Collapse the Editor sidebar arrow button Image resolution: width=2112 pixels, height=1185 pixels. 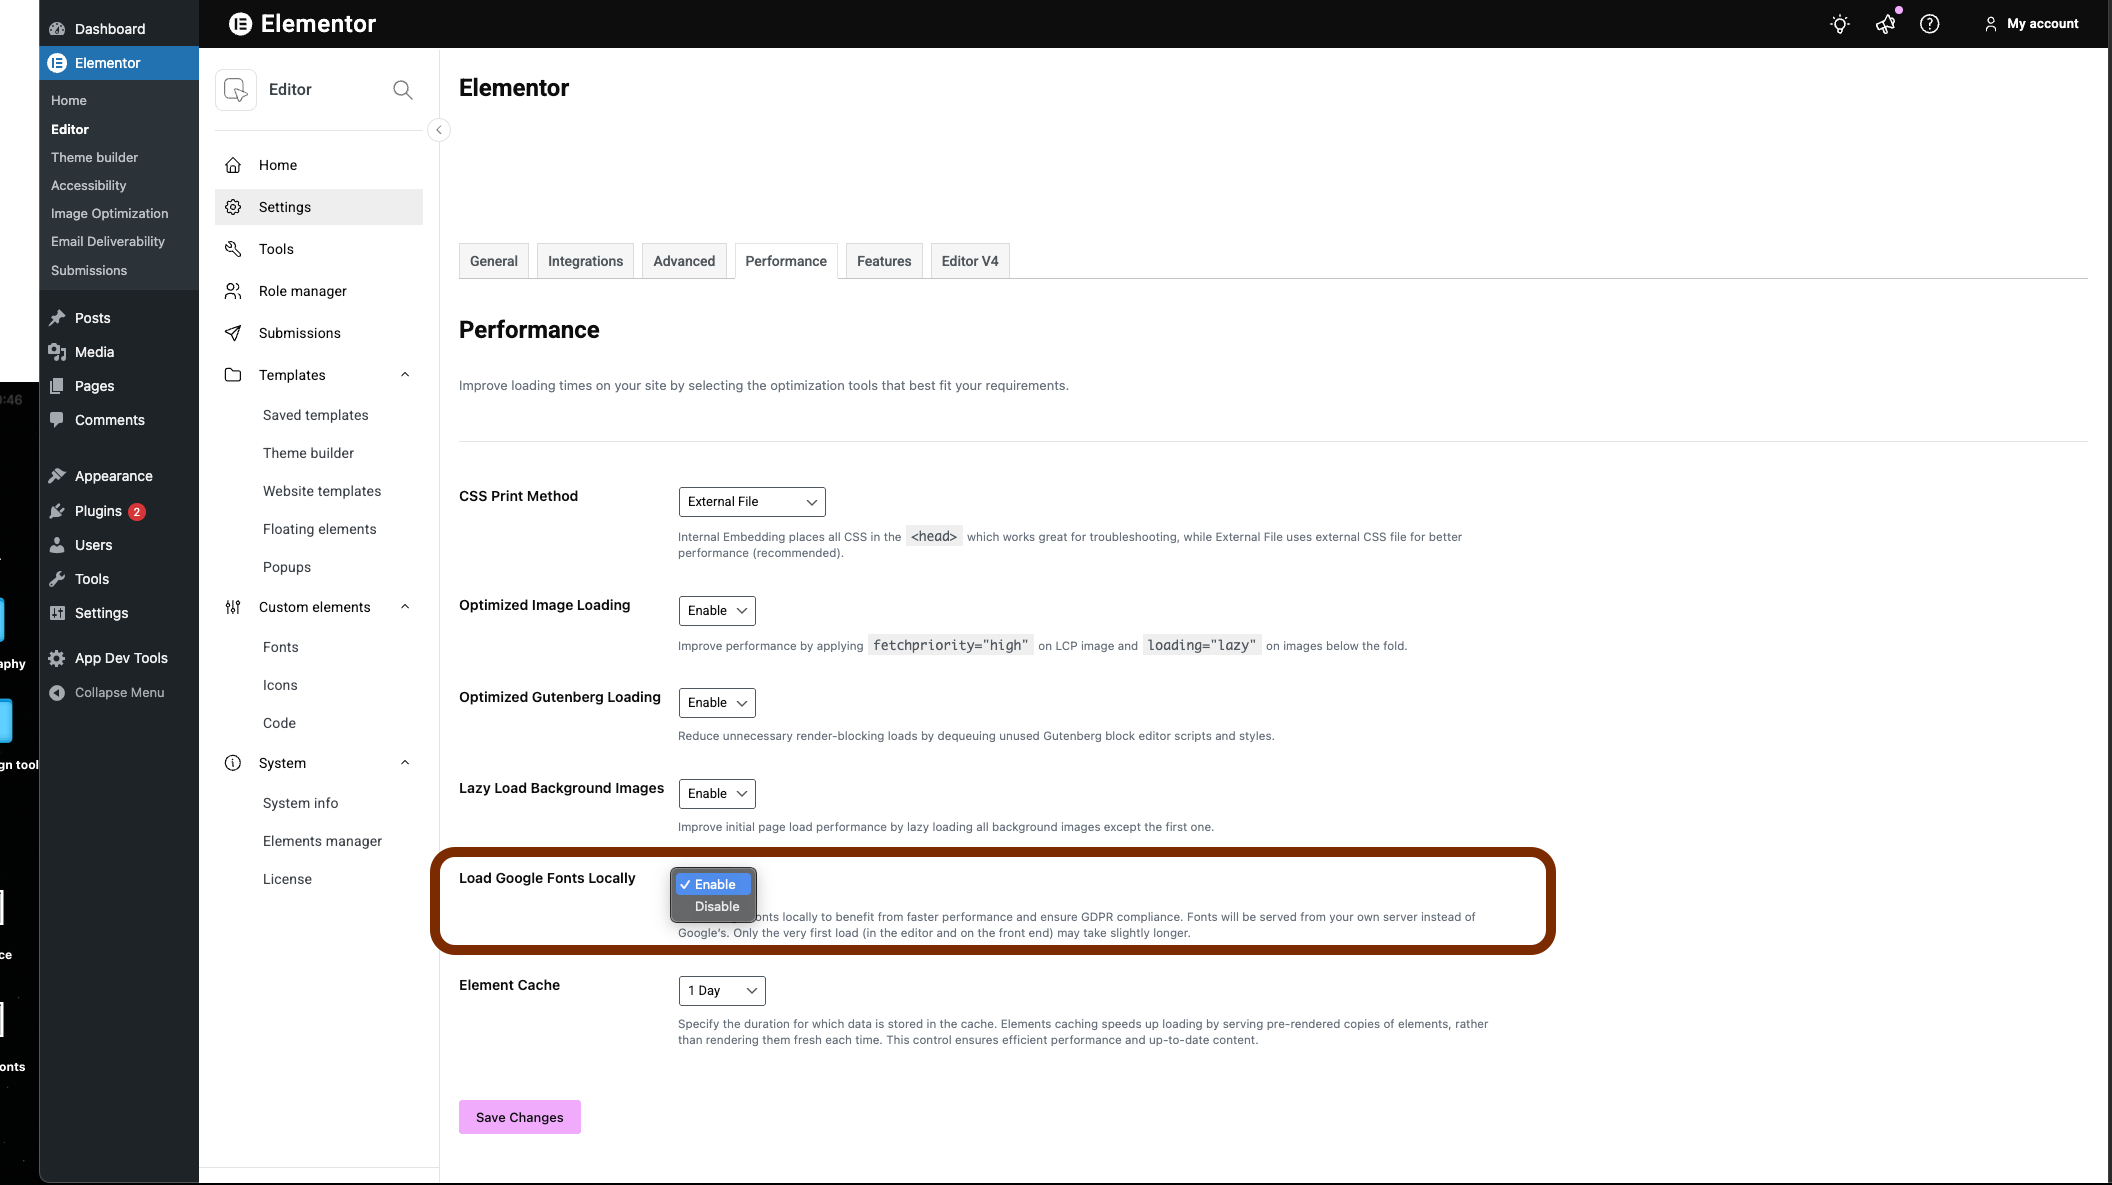pyautogui.click(x=438, y=130)
